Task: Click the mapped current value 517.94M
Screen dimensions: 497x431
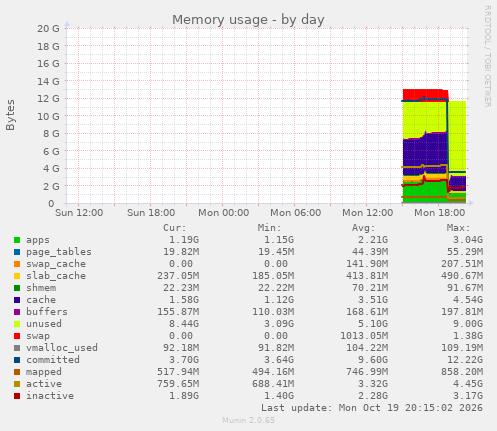Action: pos(178,372)
